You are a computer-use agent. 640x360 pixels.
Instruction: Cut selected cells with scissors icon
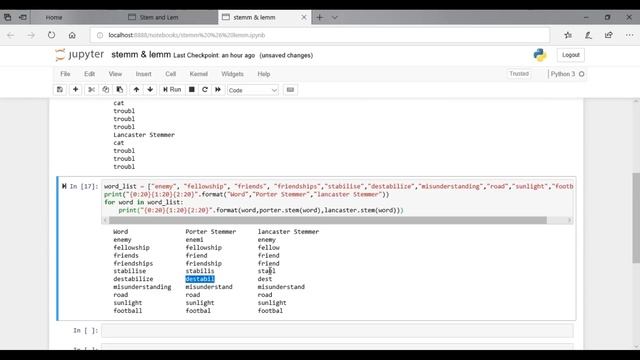(x=91, y=89)
